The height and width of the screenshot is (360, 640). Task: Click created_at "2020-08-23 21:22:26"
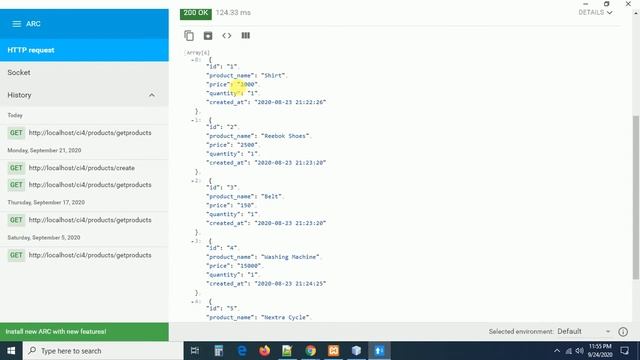click(290, 102)
